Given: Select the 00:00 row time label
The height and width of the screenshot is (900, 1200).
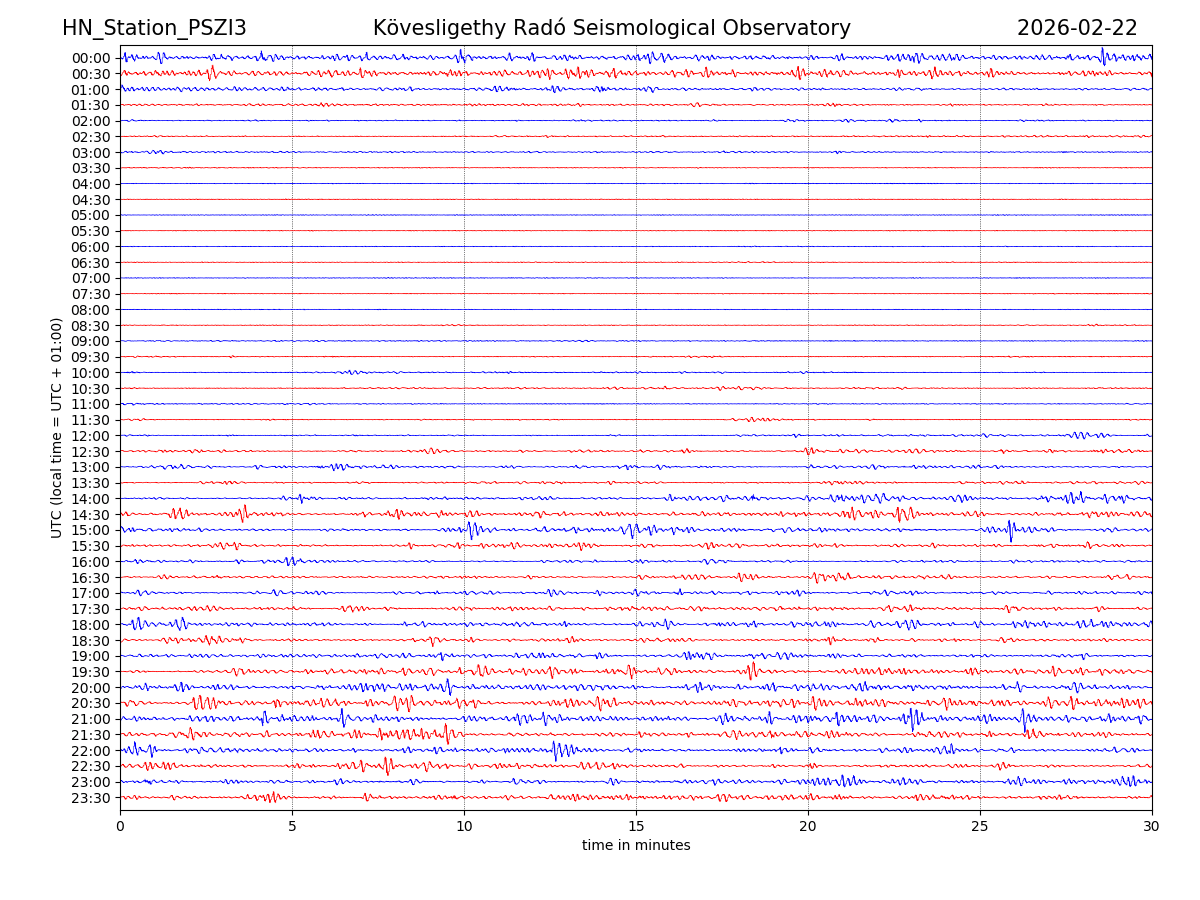Looking at the screenshot, I should (x=90, y=58).
